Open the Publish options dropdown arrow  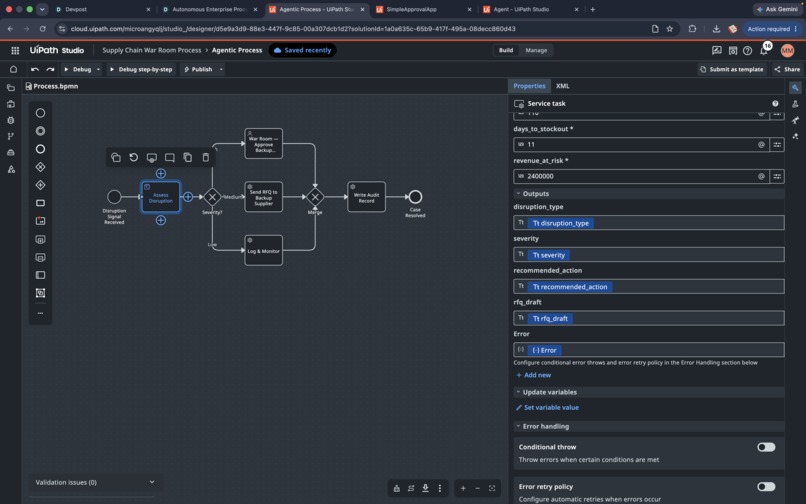[221, 69]
